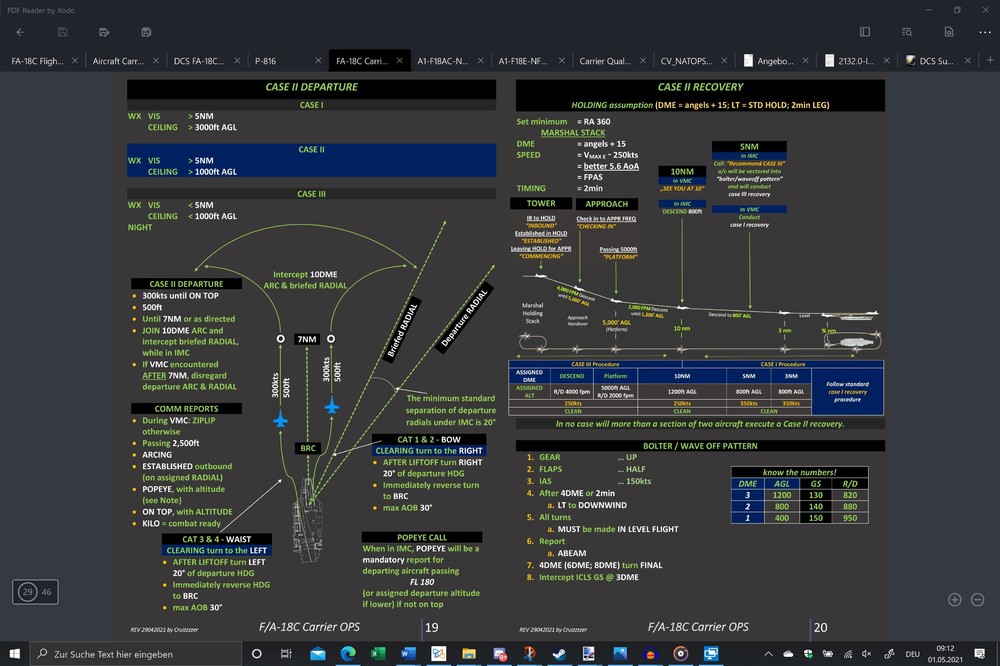
Task: Open network Wi-Fi tray icon
Action: click(848, 654)
